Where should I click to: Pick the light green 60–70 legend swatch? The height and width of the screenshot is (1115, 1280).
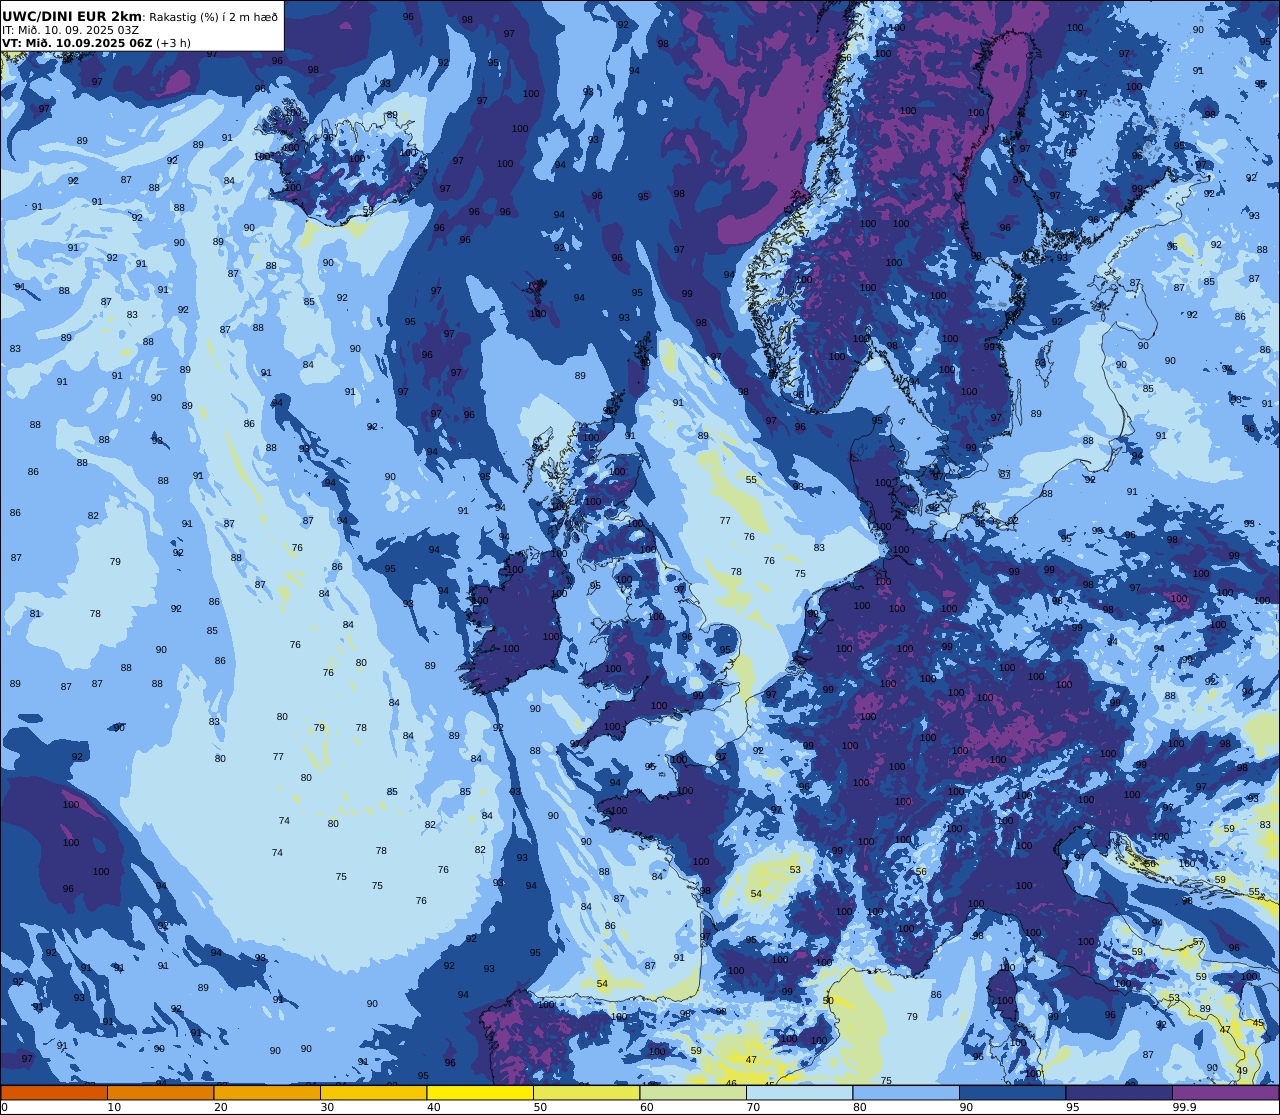(x=693, y=1093)
